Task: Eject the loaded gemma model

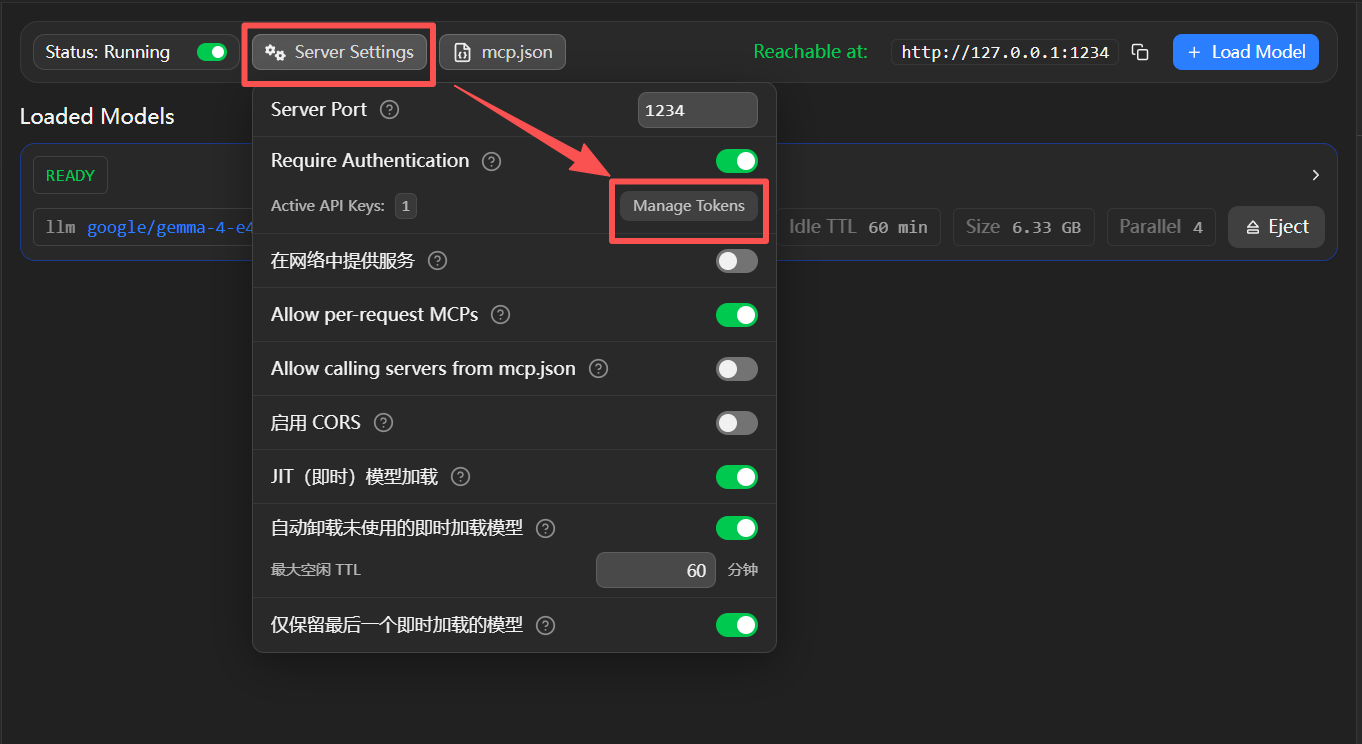Action: 1276,227
